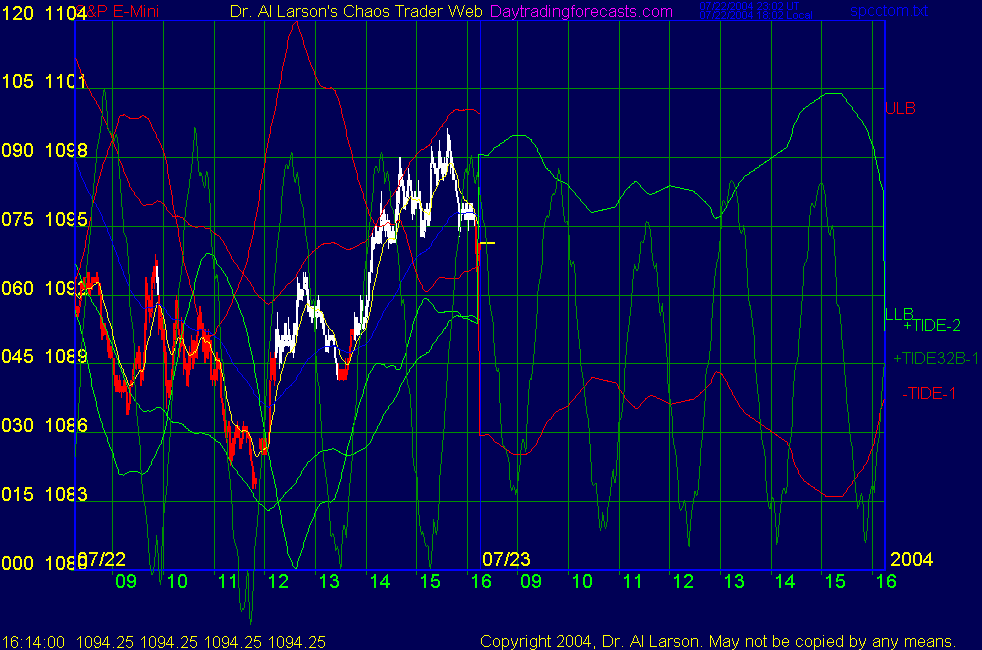
Task: Select the 045 value on the left scale
Action: (18, 356)
